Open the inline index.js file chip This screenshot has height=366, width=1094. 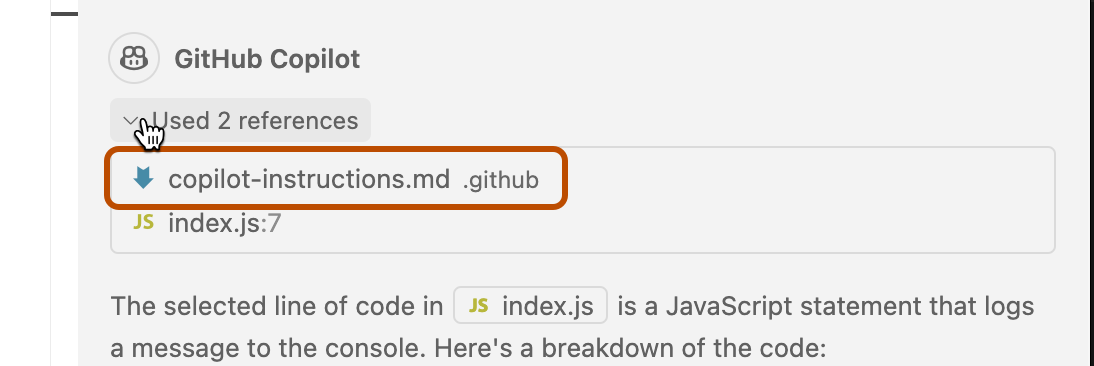(x=530, y=305)
